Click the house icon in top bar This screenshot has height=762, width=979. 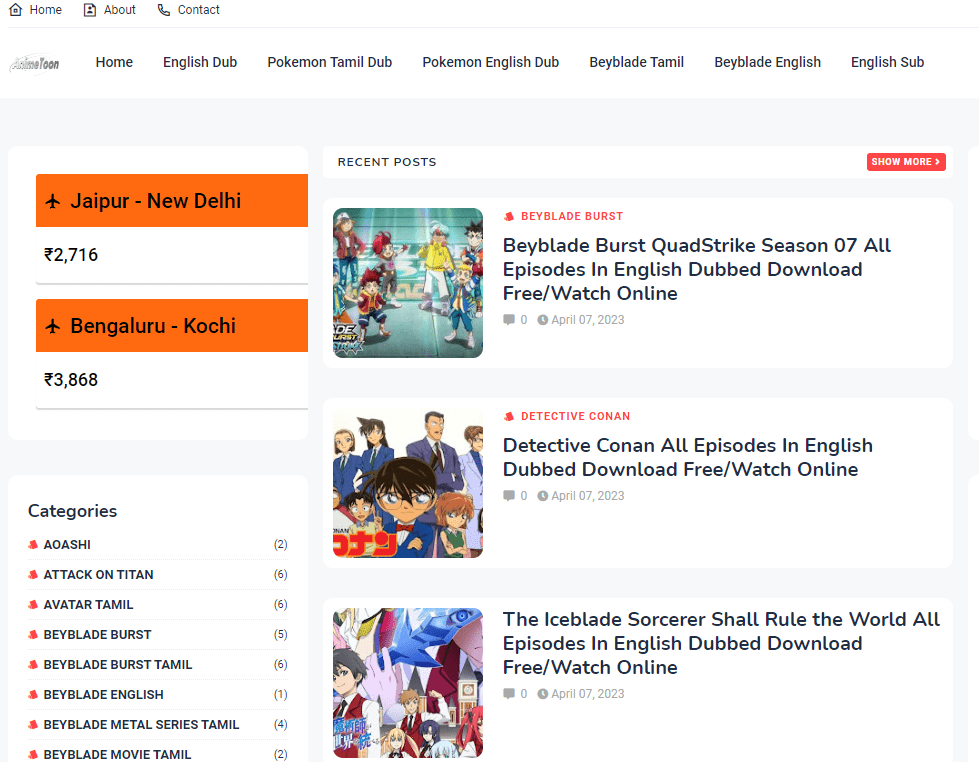[16, 10]
